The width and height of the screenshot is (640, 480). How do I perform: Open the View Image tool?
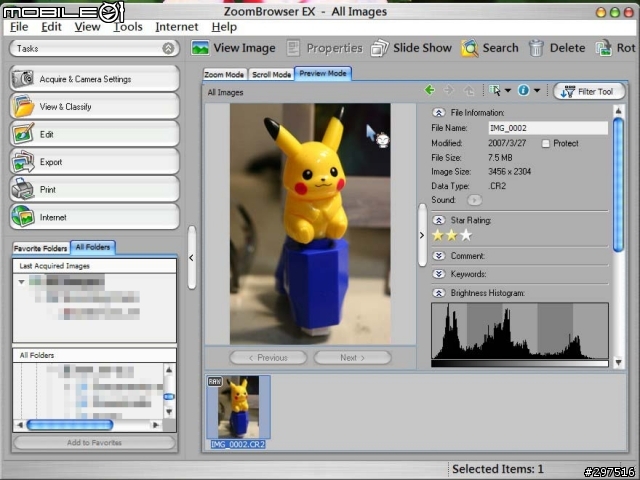click(x=233, y=48)
